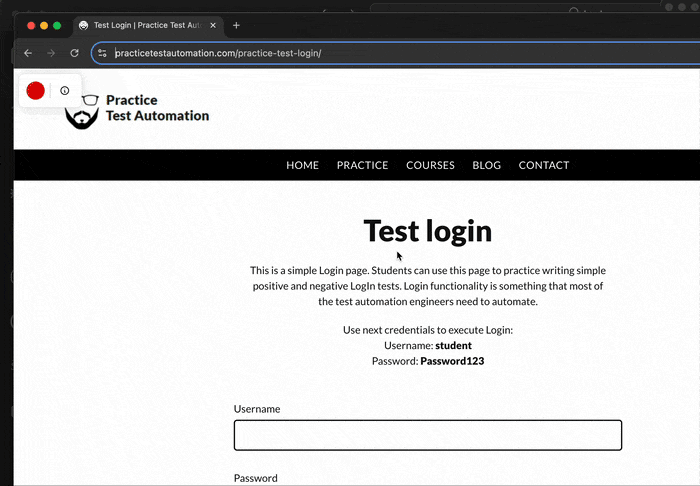Open site information icon in address bar
Viewport: 700px width, 486px height.
(102, 53)
